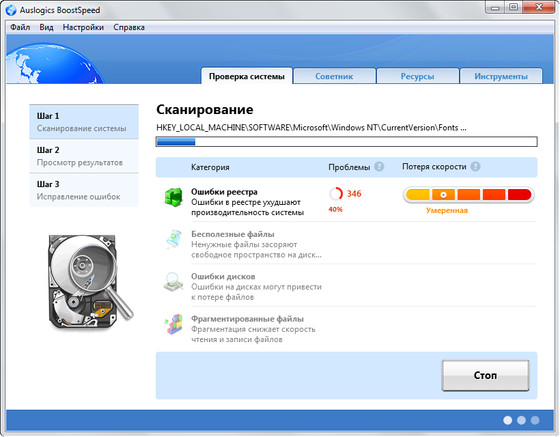Click the Стоп button

pos(485,375)
